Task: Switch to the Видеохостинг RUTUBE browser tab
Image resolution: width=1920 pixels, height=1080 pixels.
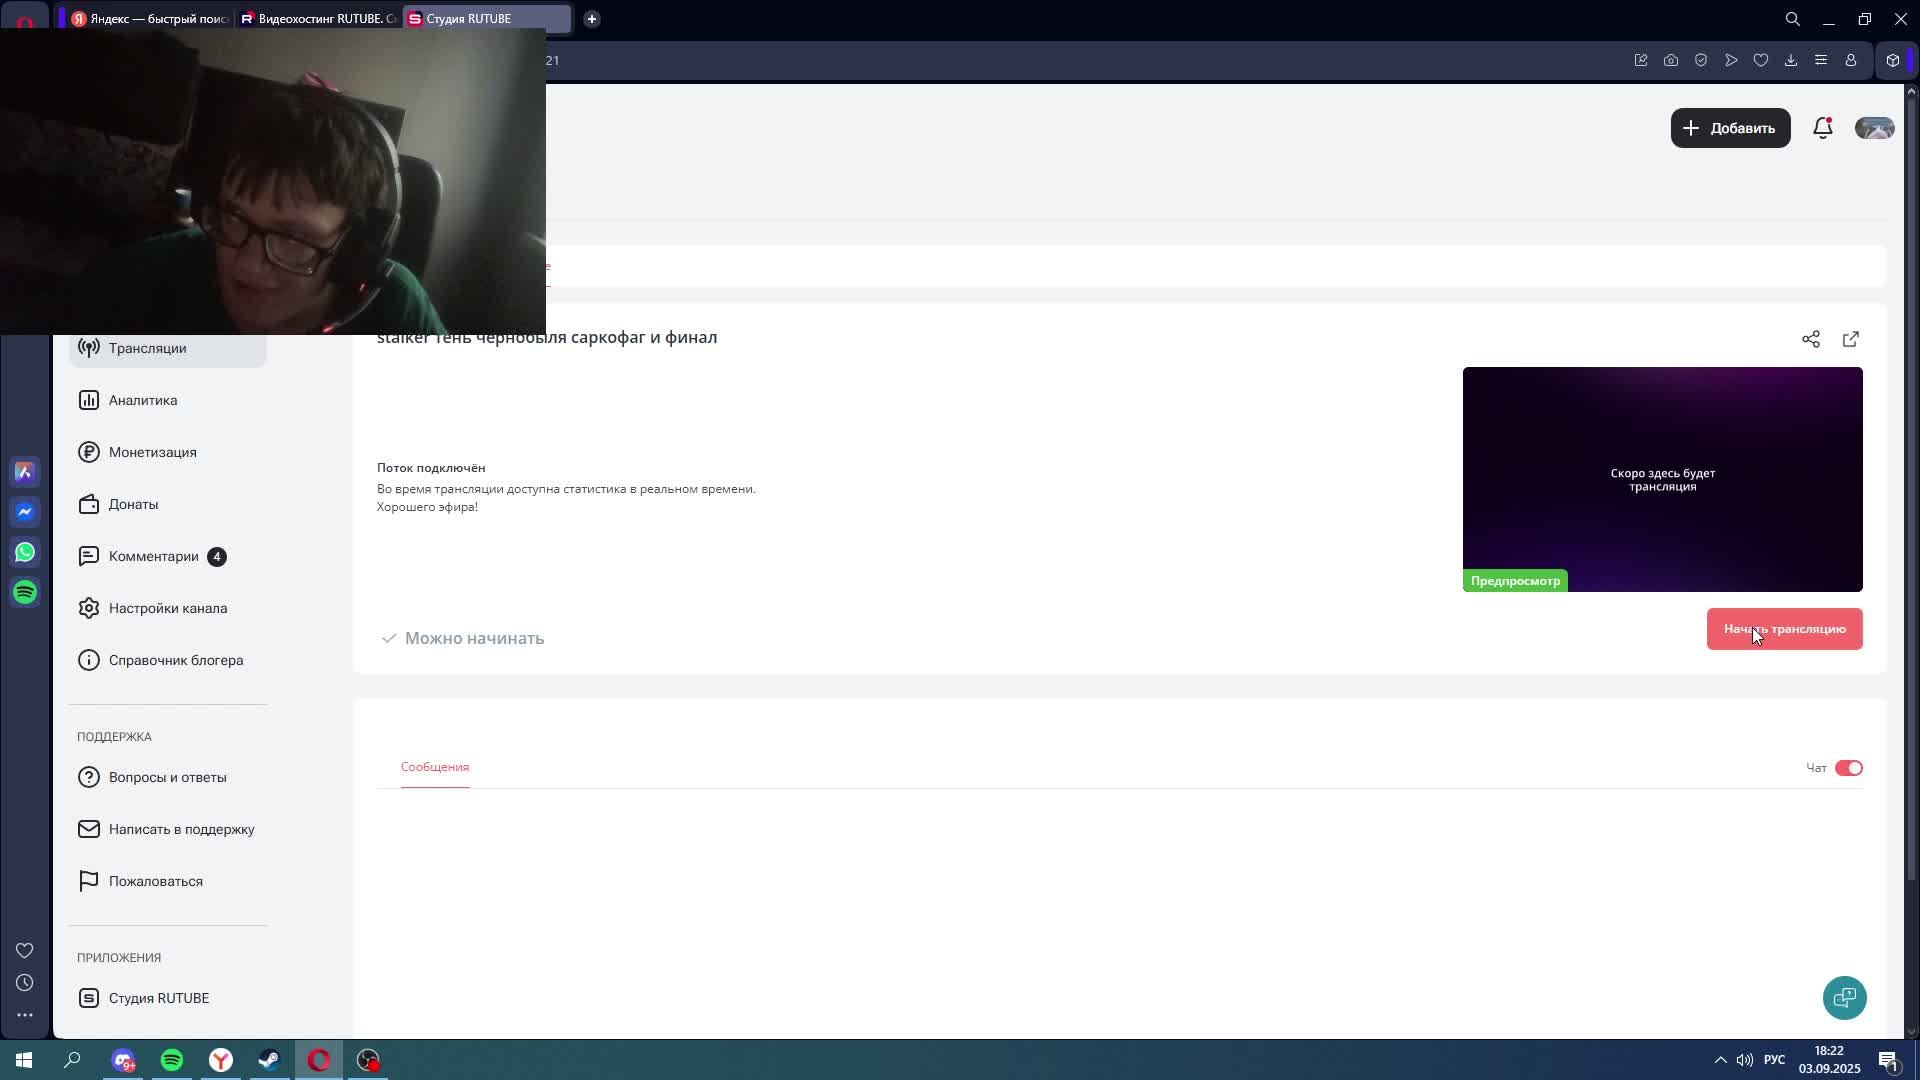Action: tap(318, 19)
